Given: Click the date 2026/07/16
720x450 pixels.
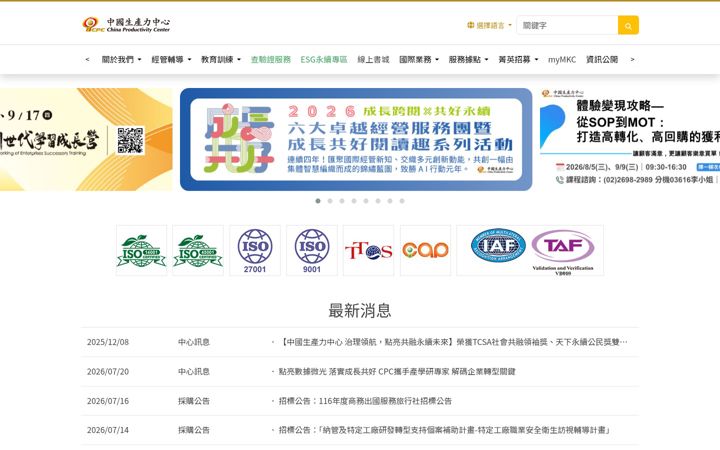Looking at the screenshot, I should click(108, 401).
